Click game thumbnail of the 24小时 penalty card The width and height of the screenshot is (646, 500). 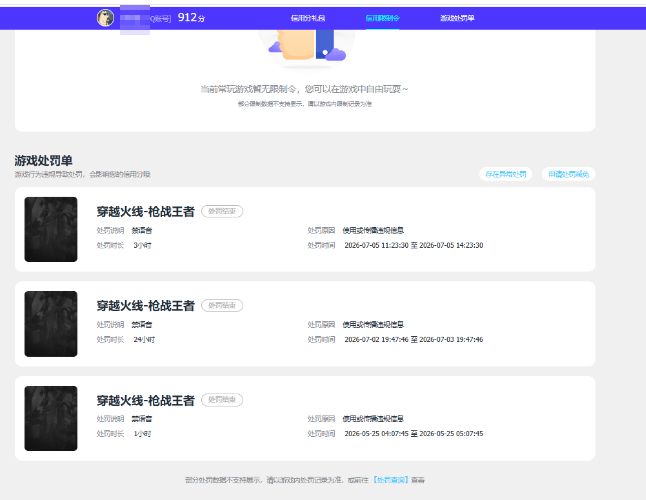point(51,324)
